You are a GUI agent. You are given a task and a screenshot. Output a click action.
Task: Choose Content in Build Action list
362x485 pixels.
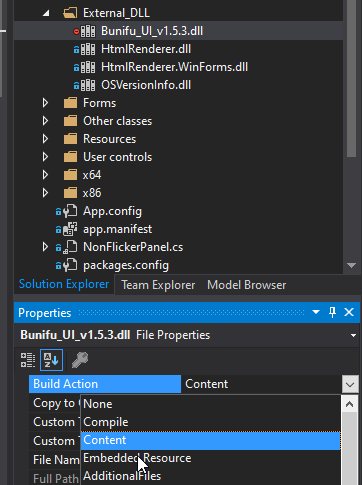pos(211,440)
